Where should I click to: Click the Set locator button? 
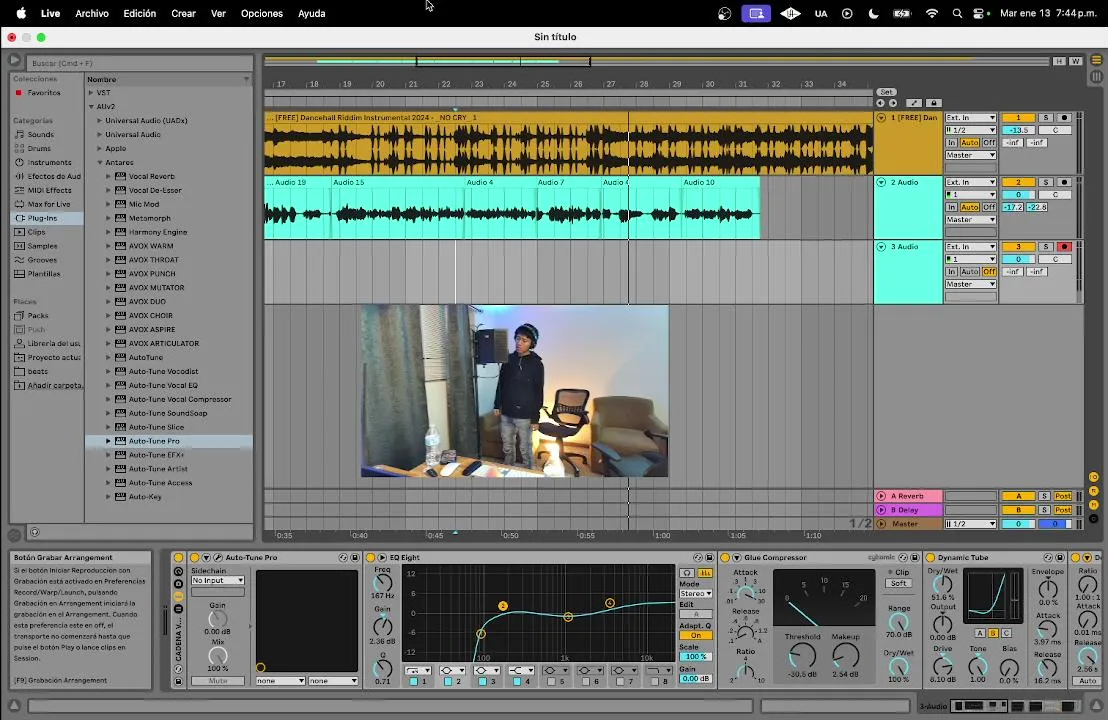886,93
